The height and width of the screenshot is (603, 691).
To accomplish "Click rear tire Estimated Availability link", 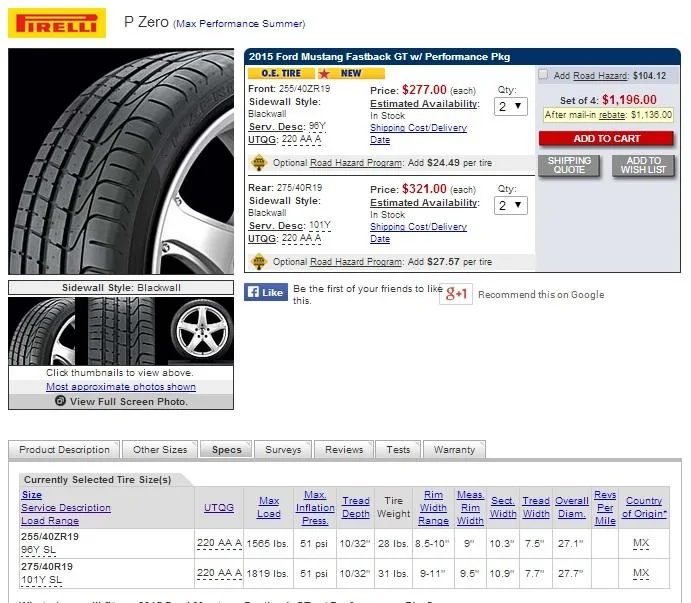I will click(424, 203).
